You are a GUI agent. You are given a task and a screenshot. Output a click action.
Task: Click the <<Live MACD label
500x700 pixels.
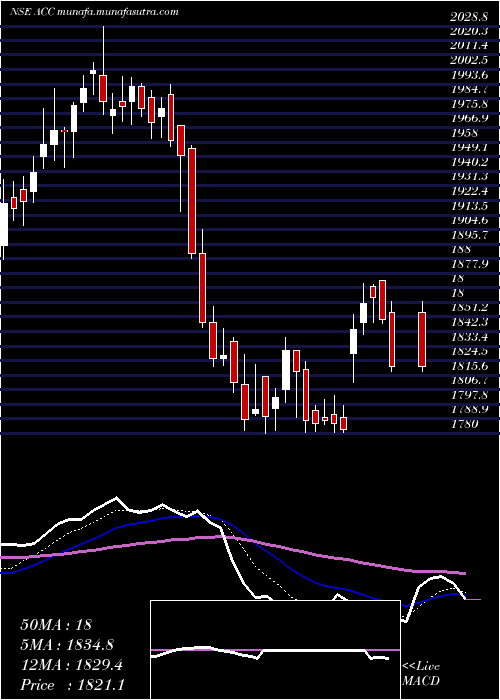(421, 674)
